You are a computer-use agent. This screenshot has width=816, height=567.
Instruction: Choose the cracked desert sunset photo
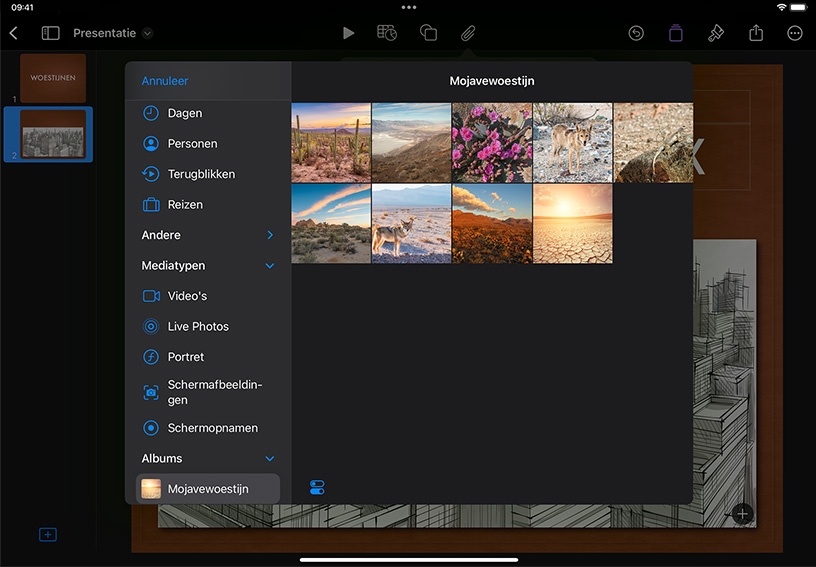coord(572,224)
